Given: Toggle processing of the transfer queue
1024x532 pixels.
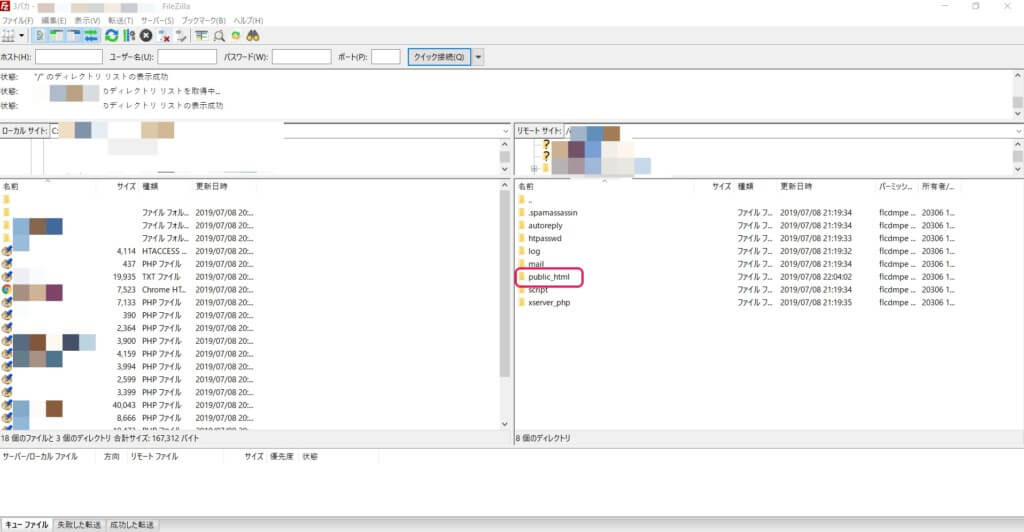Looking at the screenshot, I should coord(129,36).
